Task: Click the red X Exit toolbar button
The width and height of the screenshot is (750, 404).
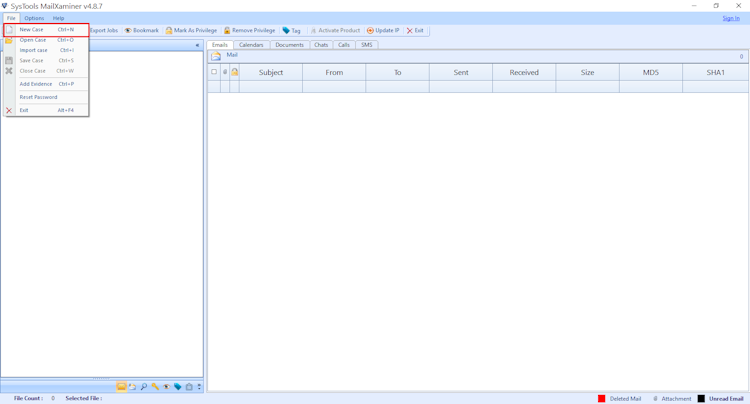Action: [x=415, y=31]
